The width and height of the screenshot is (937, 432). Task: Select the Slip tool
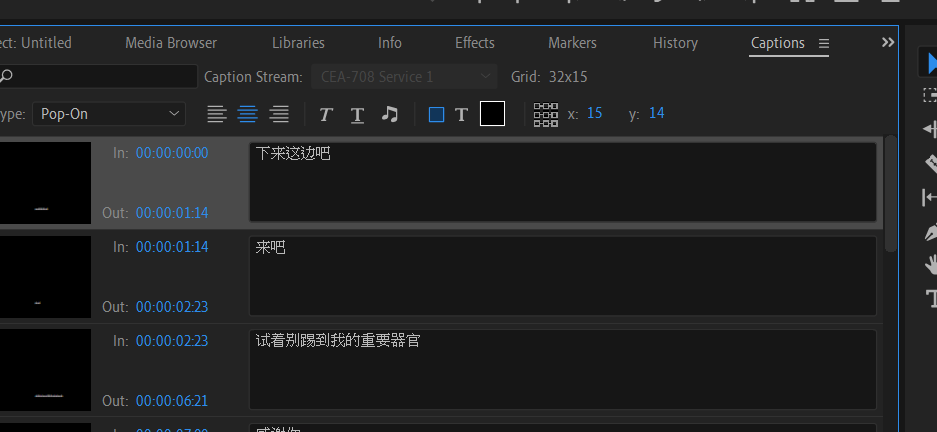(930, 197)
